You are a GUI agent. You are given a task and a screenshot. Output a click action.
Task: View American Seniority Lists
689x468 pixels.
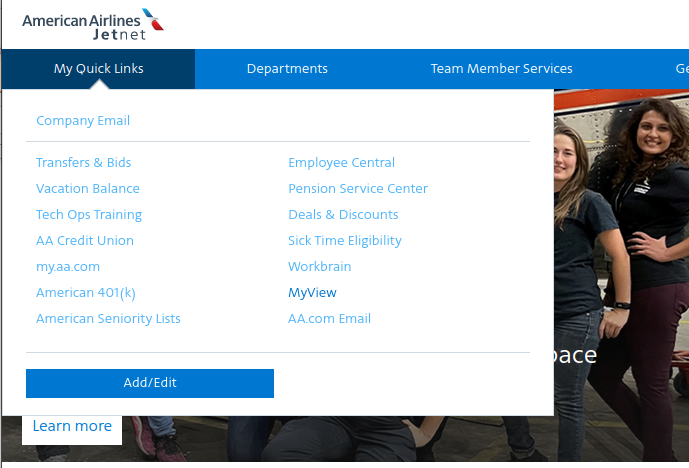point(108,319)
